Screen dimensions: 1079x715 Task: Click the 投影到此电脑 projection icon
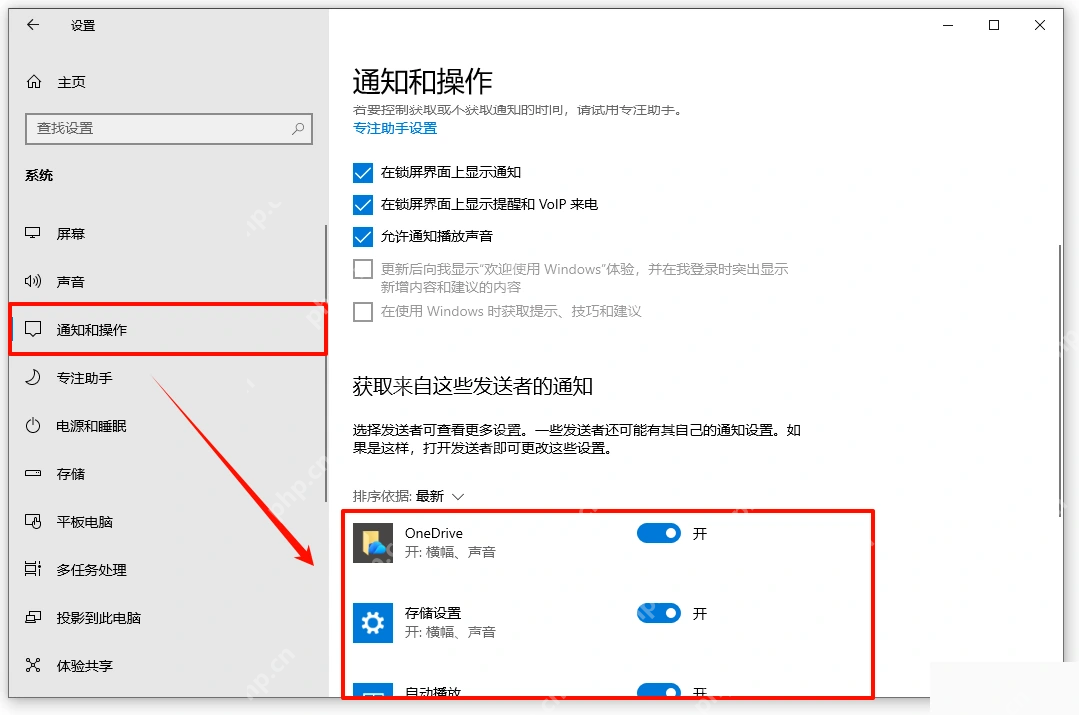tap(32, 617)
